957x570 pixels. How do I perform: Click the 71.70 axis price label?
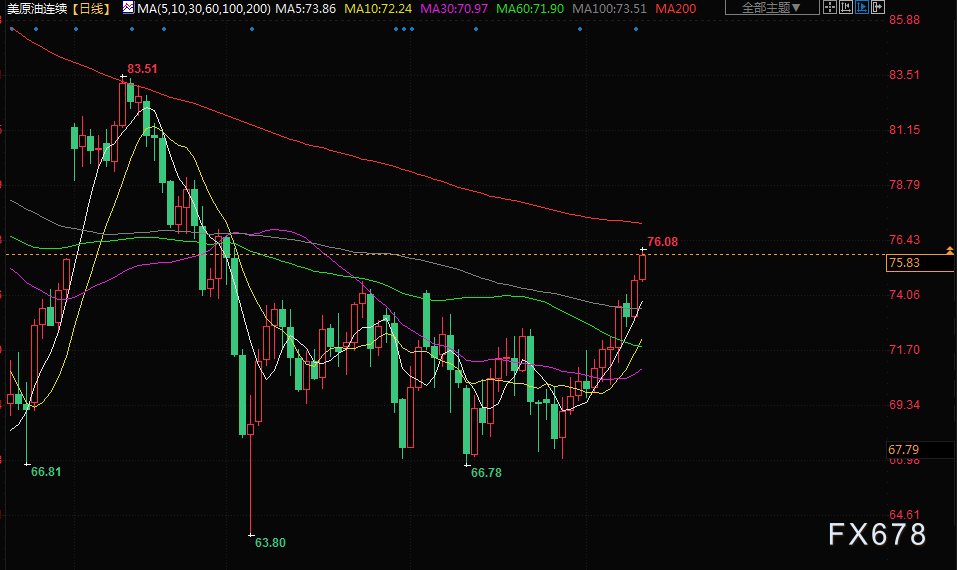[x=905, y=350]
